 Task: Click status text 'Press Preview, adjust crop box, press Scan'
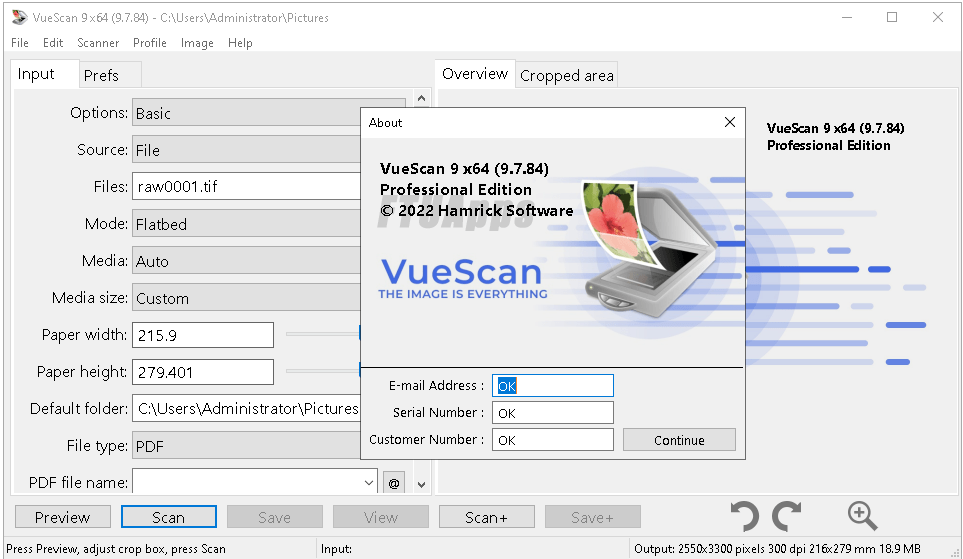[116, 549]
